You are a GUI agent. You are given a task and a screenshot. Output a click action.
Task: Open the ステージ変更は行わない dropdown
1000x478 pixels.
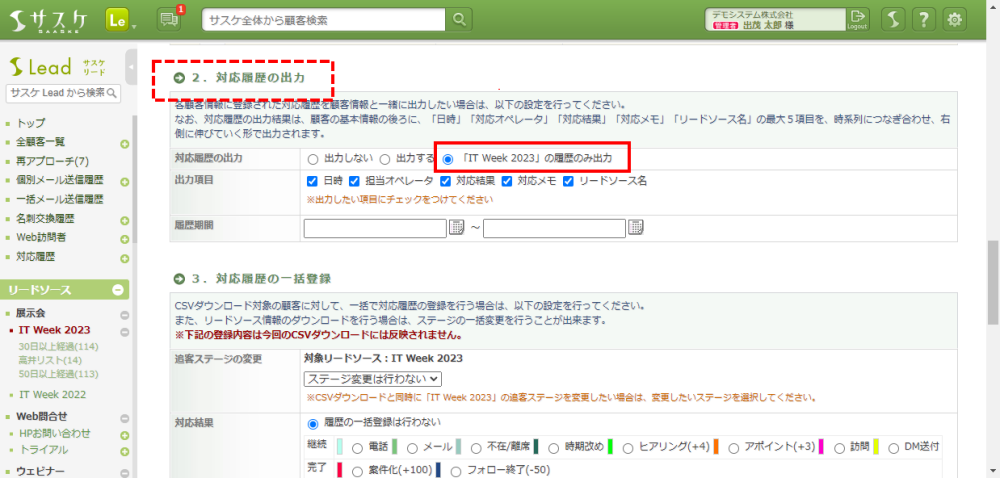pyautogui.click(x=372, y=378)
